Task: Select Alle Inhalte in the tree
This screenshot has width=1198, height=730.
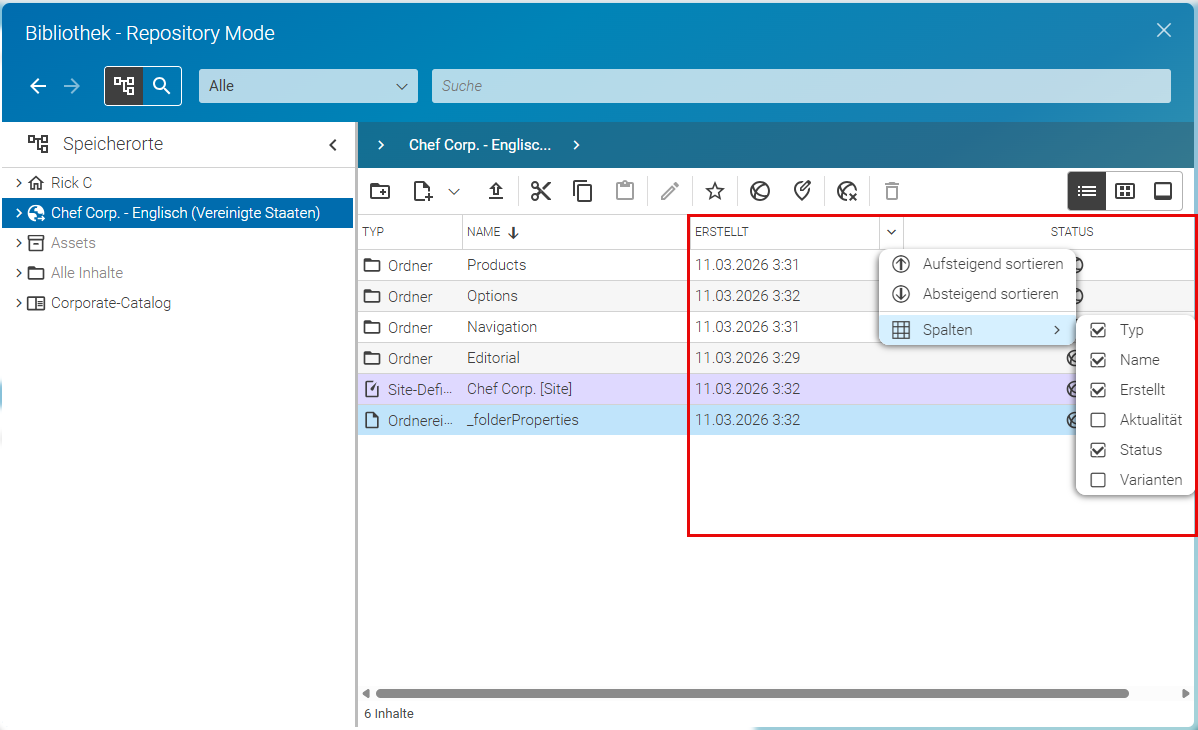Action: pos(86,273)
